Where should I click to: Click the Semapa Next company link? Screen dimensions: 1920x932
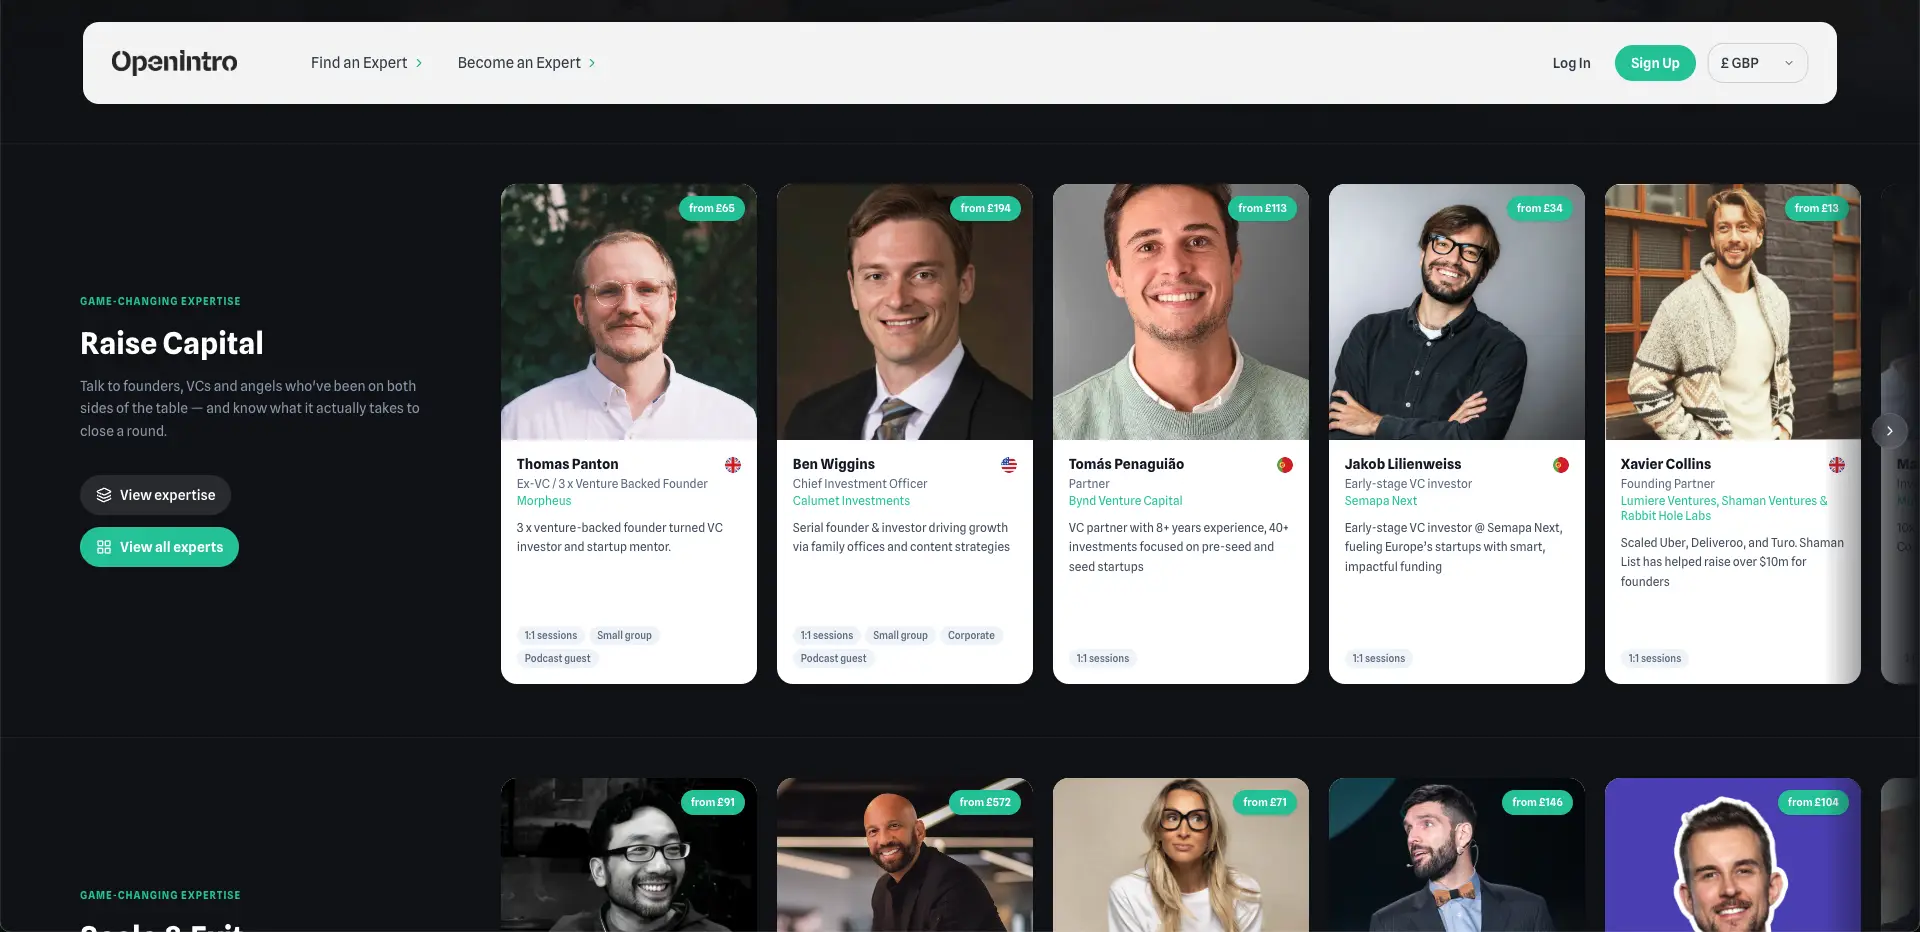[x=1381, y=501]
